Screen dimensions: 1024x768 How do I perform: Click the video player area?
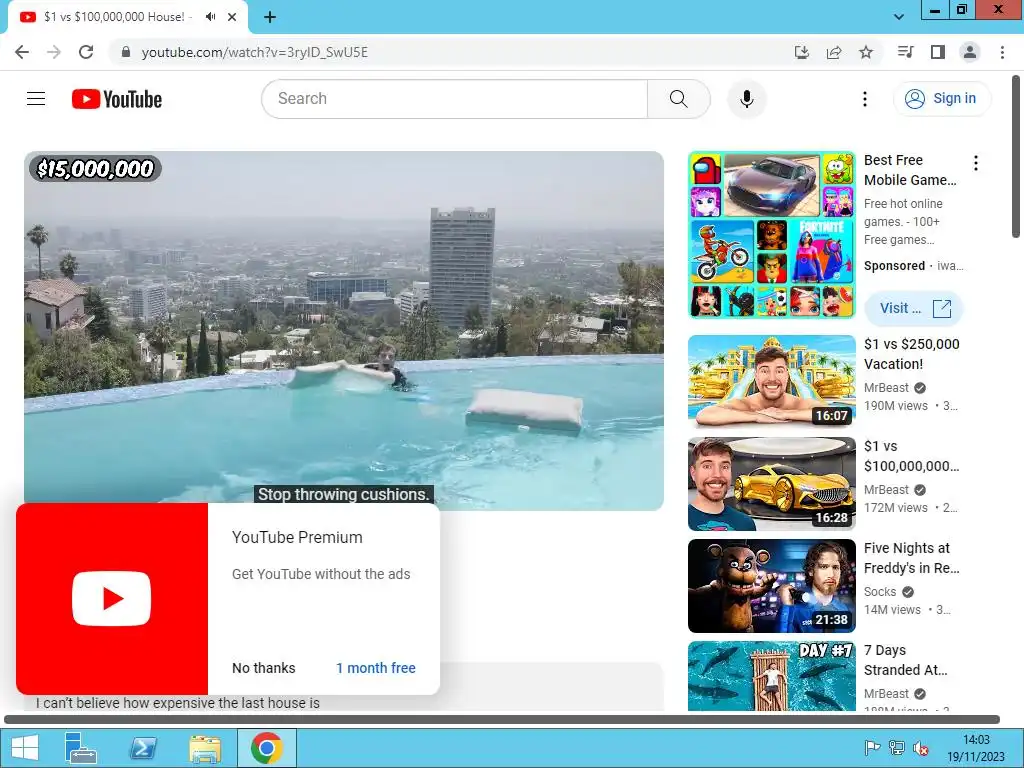click(344, 330)
